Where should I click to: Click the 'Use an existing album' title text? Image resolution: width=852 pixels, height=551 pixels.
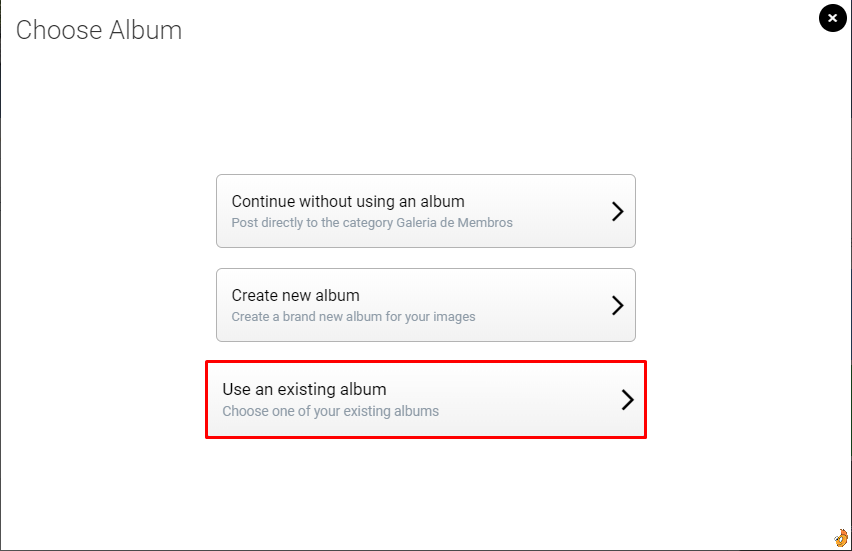click(x=304, y=390)
